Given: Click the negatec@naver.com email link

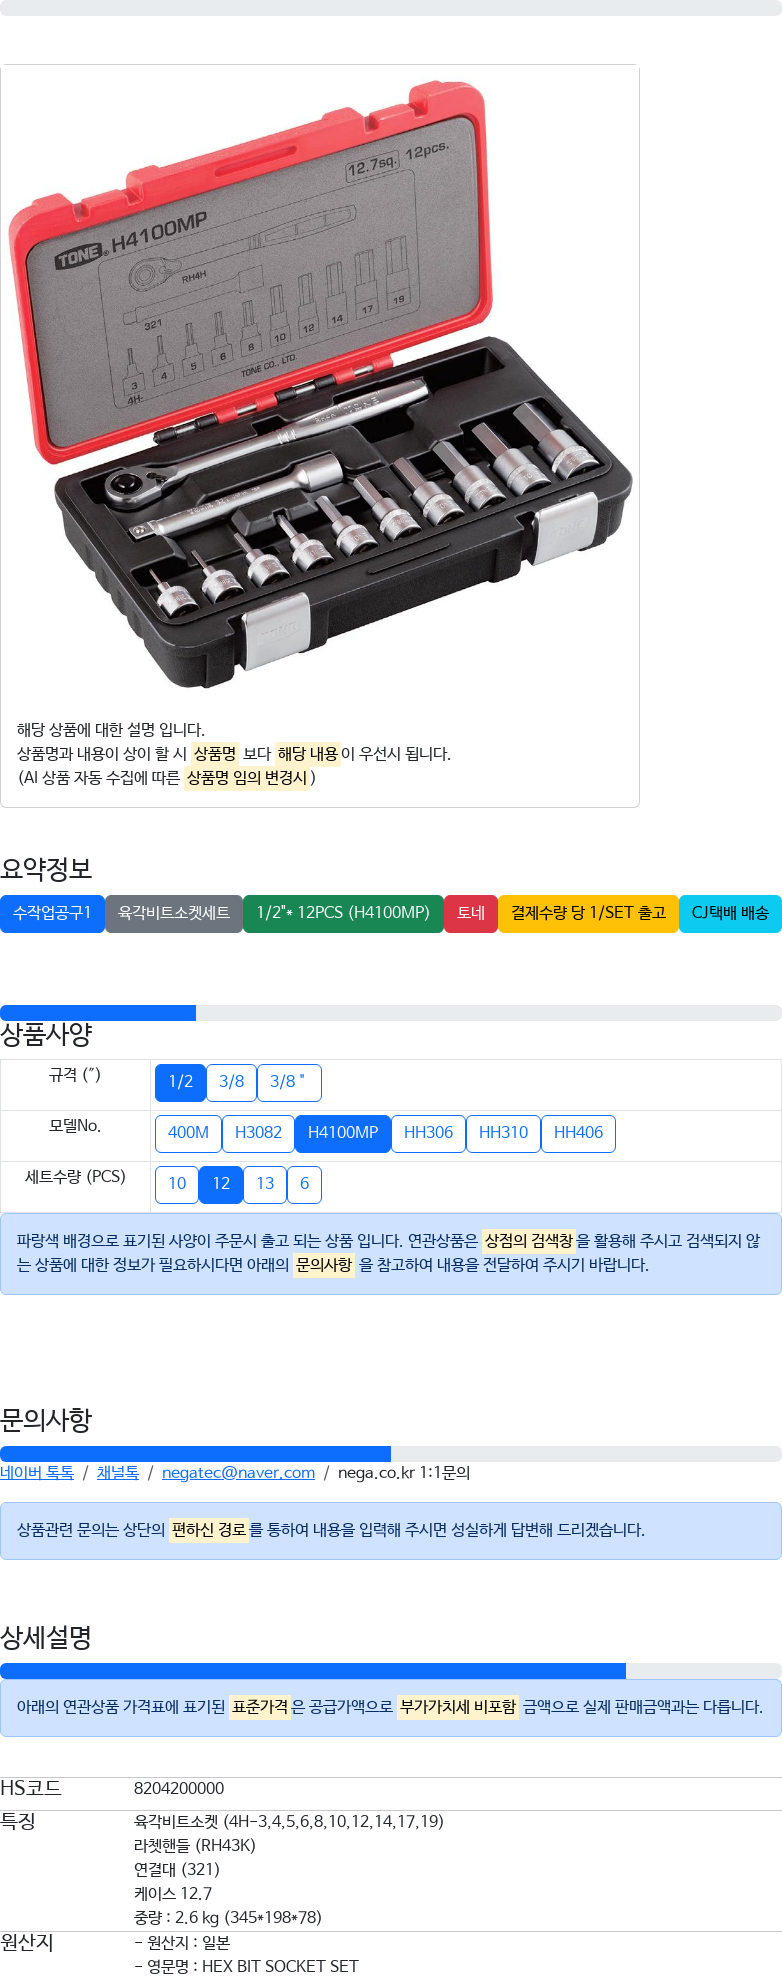Looking at the screenshot, I should tap(238, 1473).
